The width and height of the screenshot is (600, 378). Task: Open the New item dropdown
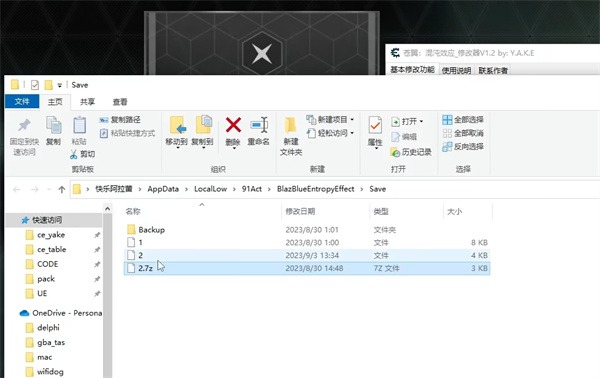(x=330, y=119)
